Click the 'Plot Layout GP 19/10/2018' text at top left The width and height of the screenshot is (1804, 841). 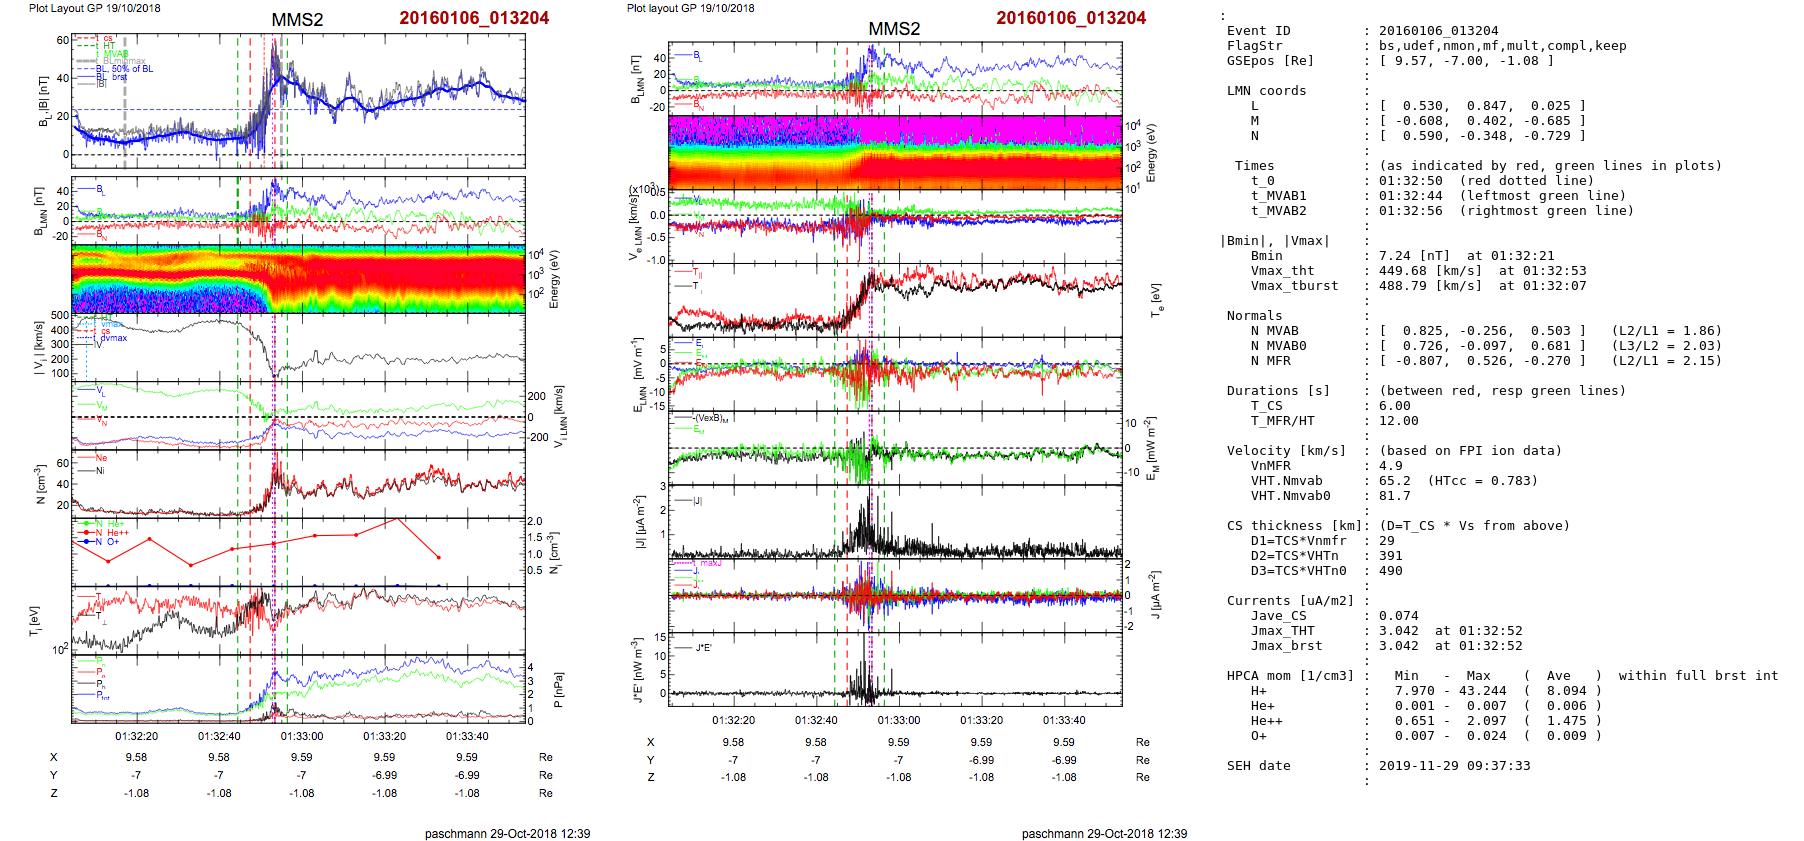point(94,8)
